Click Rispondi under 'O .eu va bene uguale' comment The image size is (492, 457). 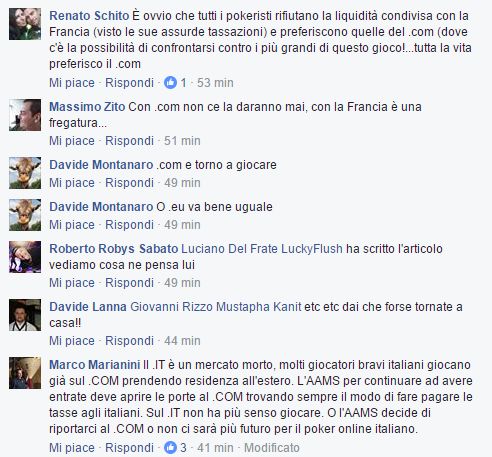click(129, 225)
